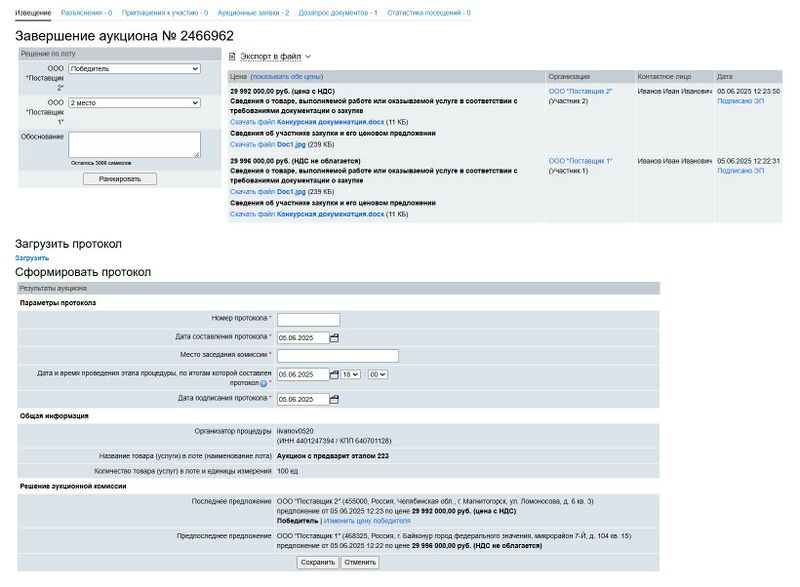800x587 pixels.
Task: Open the hour selector showing 18
Action: pos(350,374)
